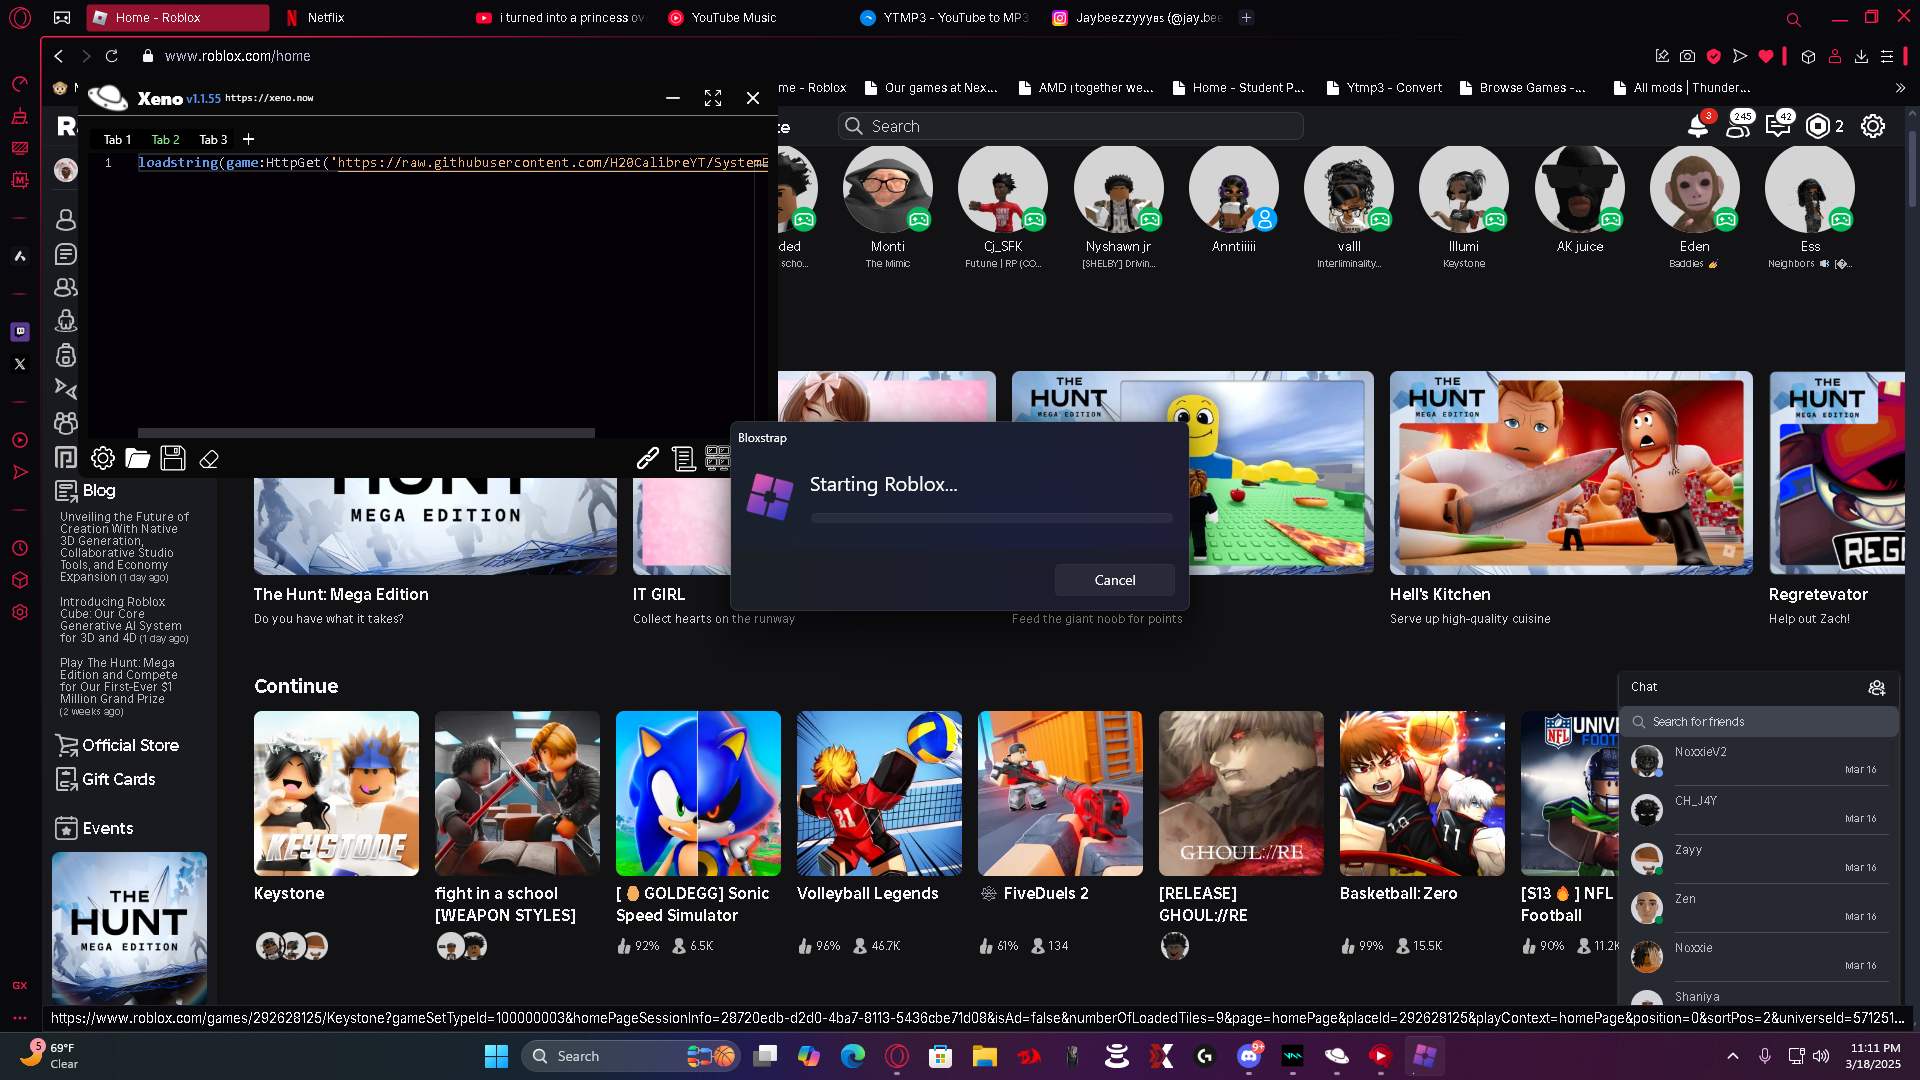Show hidden system tray icons
This screenshot has height=1080, width=1920.
1733,1056
